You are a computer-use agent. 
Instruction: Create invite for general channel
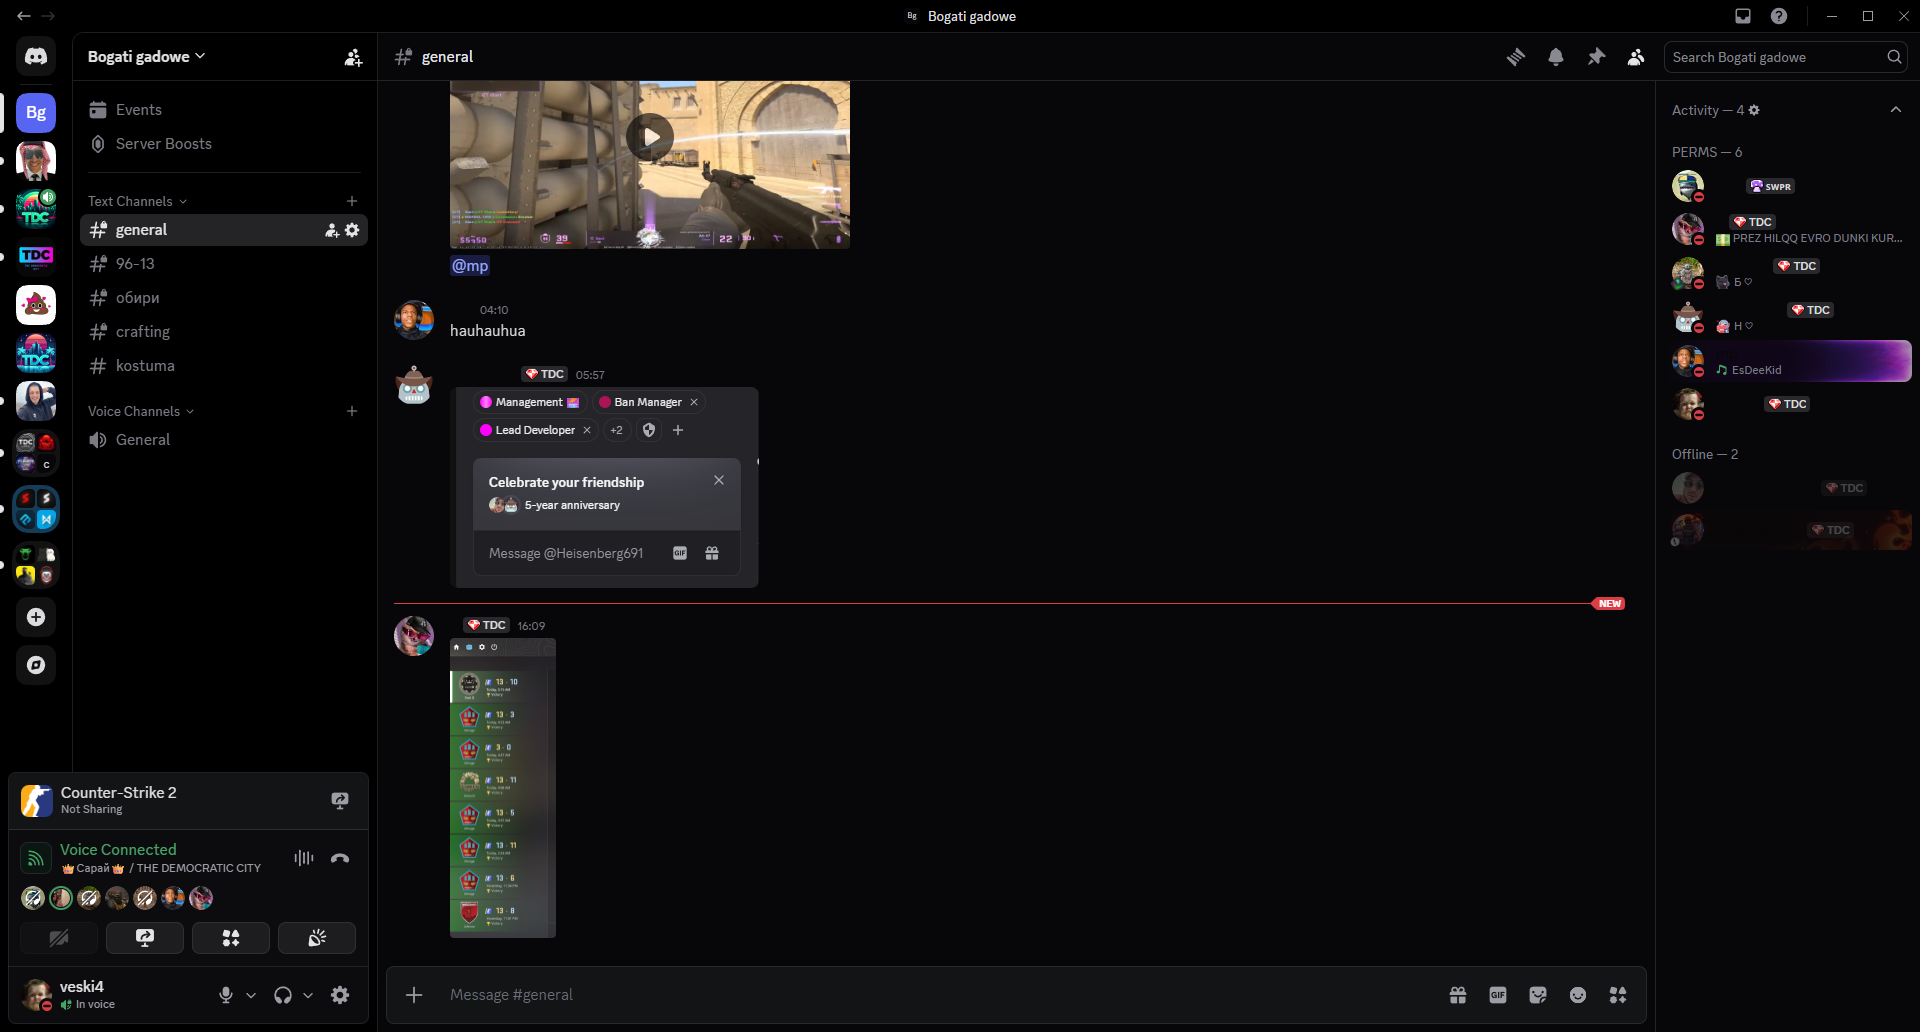(x=332, y=230)
